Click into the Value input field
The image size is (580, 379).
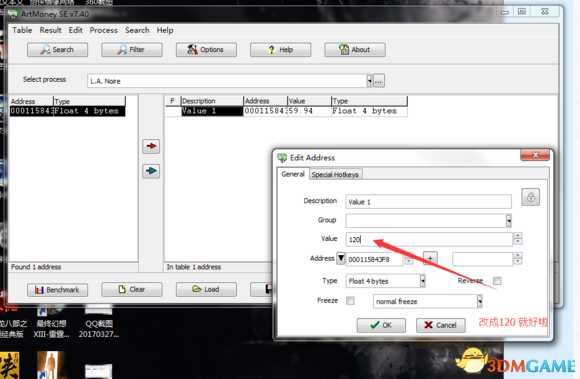pyautogui.click(x=429, y=240)
